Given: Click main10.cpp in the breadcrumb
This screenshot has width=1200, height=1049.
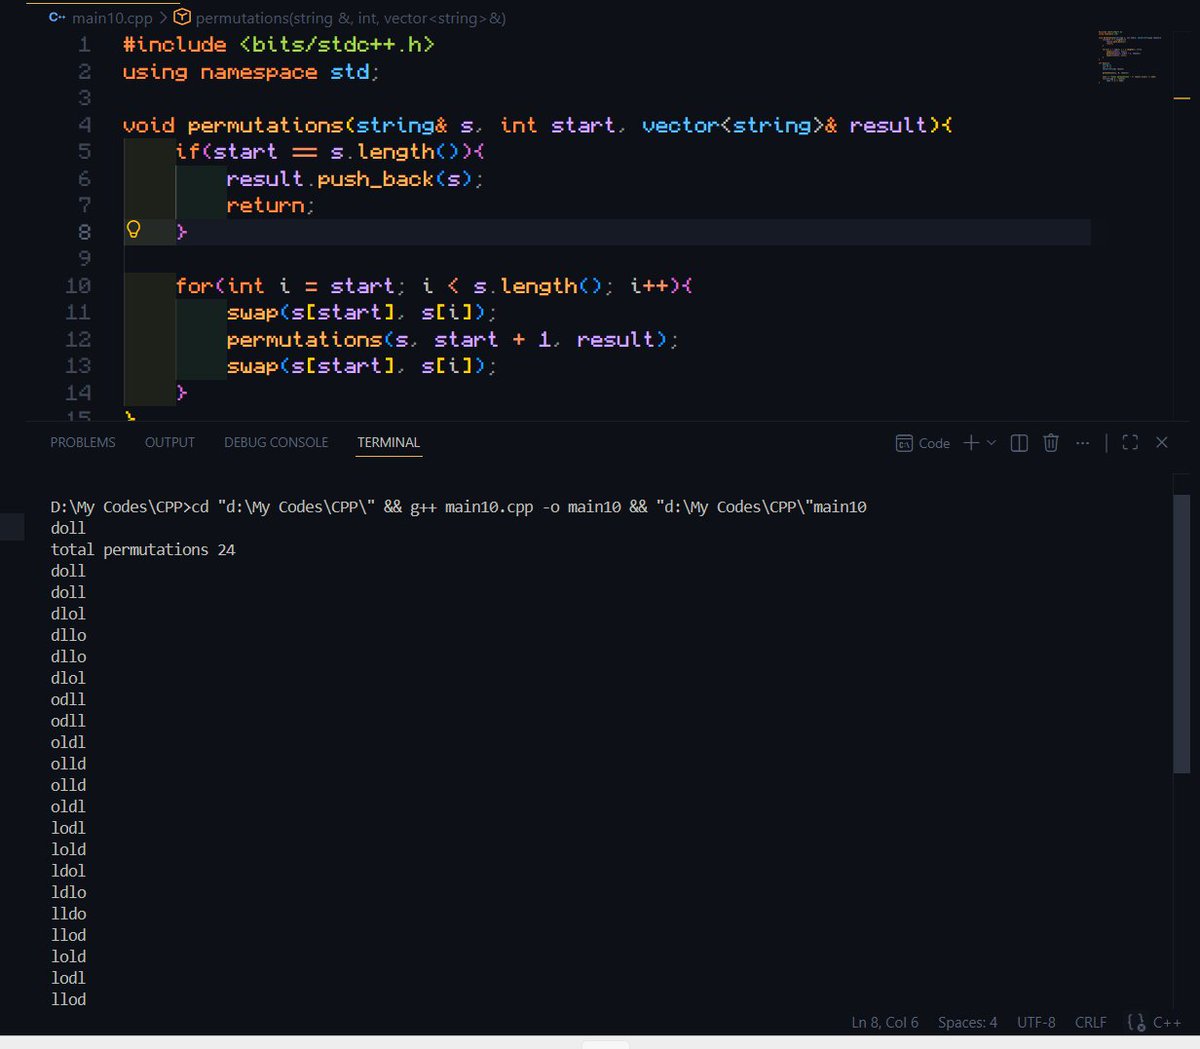Looking at the screenshot, I should click(112, 18).
